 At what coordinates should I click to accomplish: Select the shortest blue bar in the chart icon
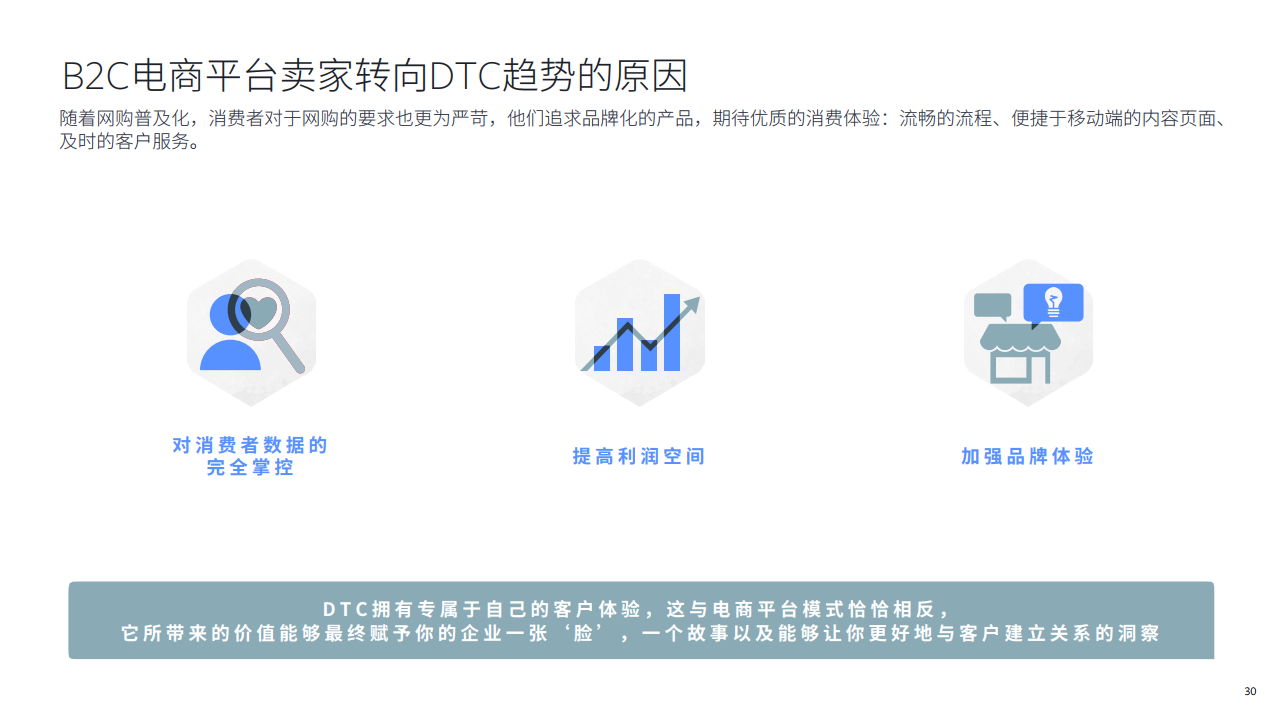tap(601, 358)
